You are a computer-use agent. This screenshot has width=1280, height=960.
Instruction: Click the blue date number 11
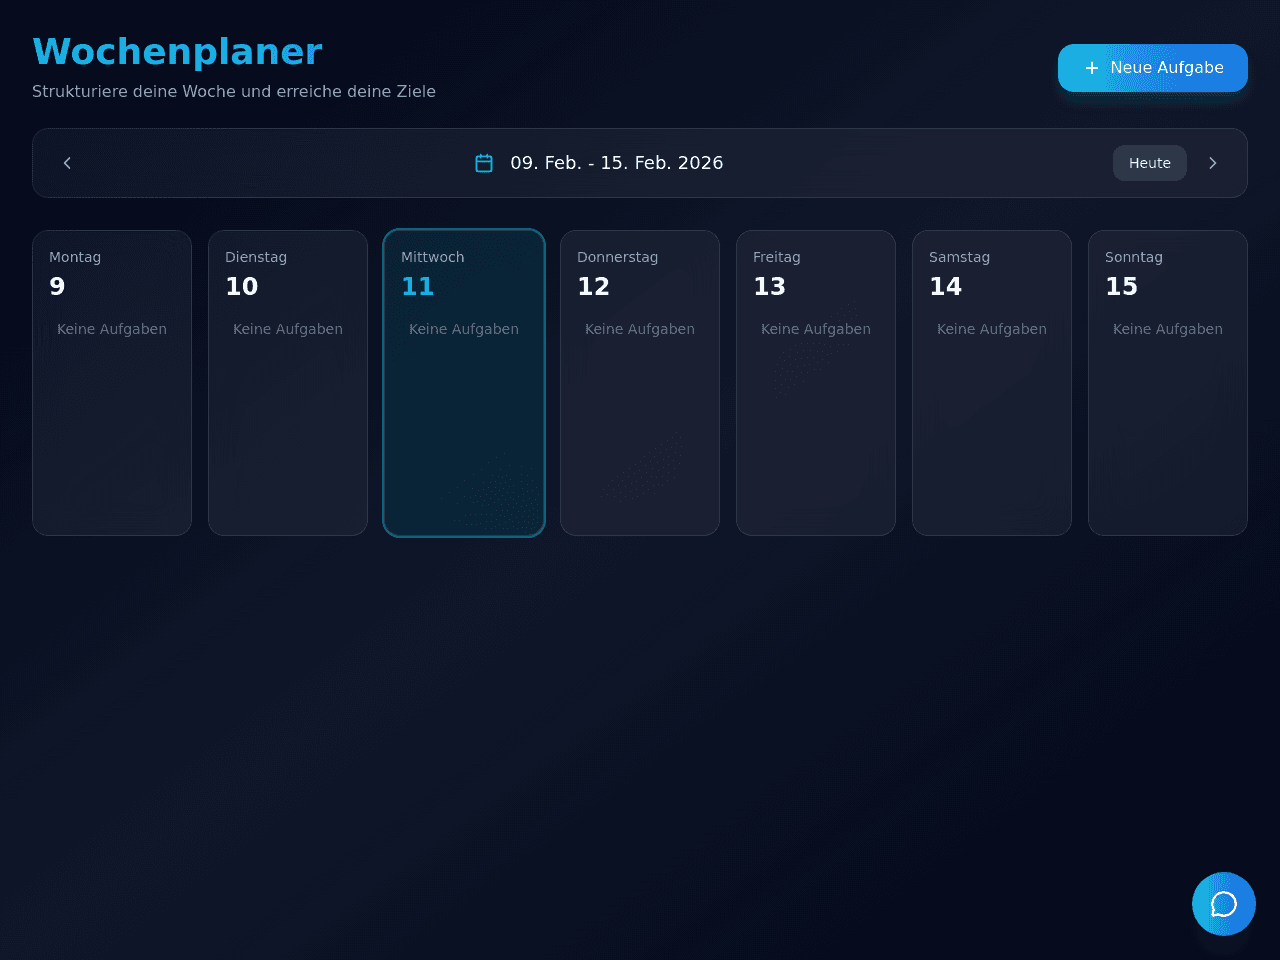click(417, 287)
